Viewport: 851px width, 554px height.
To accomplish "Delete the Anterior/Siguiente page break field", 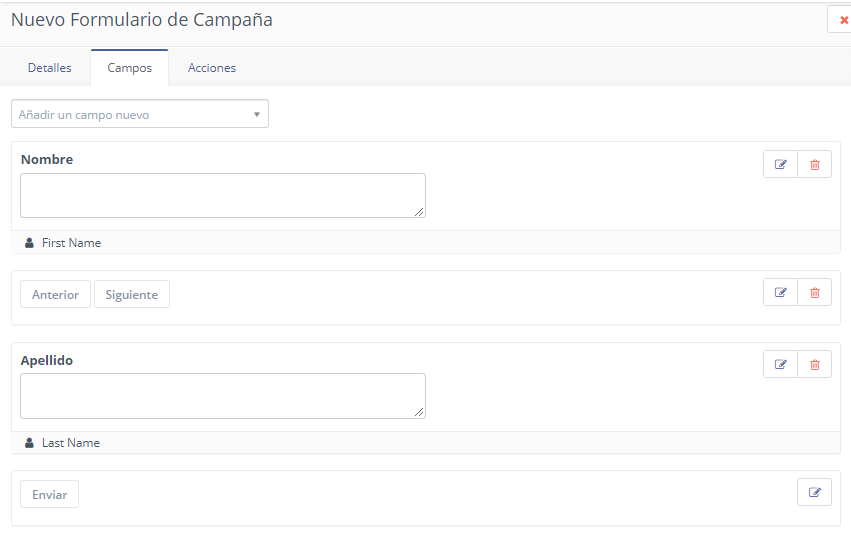I will 814,292.
